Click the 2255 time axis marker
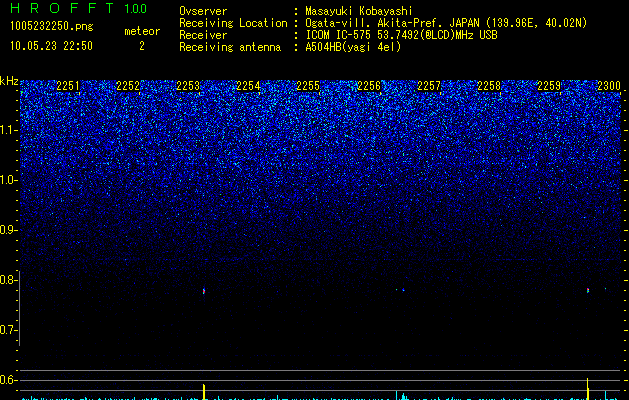 click(308, 86)
